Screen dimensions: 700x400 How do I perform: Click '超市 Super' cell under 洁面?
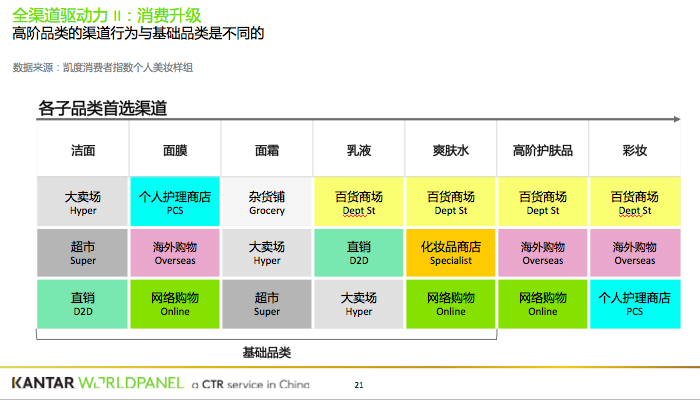[x=83, y=253]
